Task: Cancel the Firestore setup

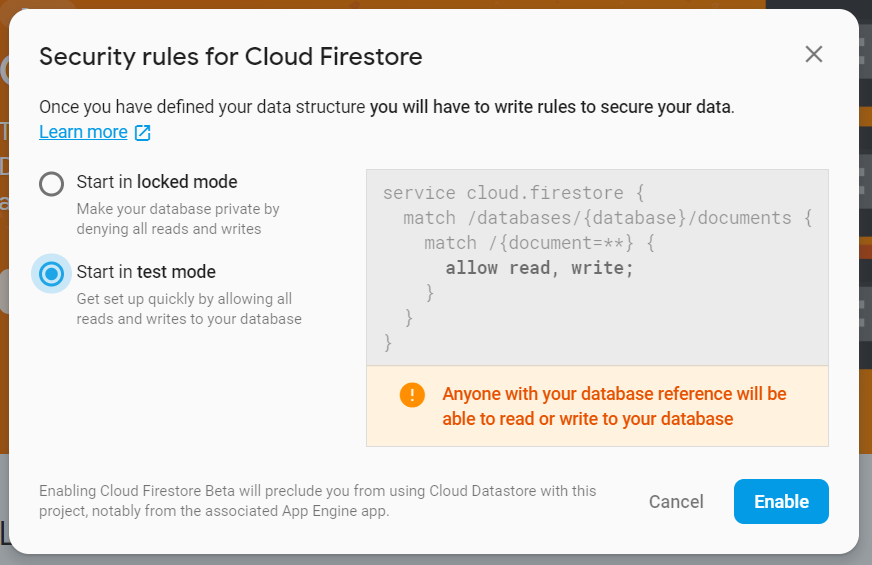Action: point(676,502)
